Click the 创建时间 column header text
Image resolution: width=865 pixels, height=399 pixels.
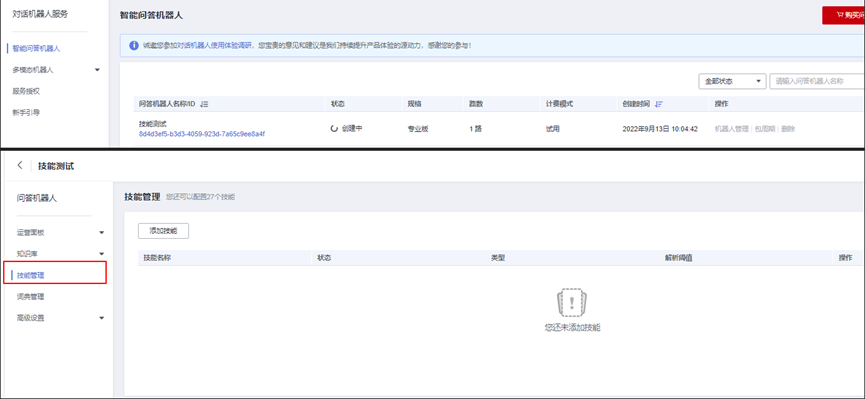pyautogui.click(x=637, y=104)
